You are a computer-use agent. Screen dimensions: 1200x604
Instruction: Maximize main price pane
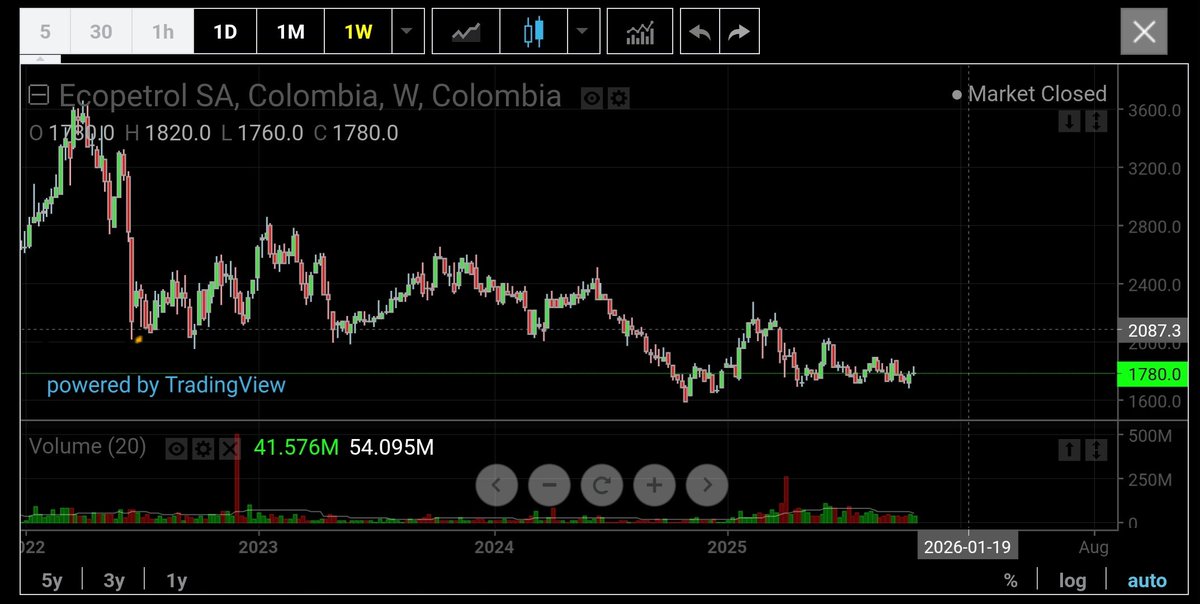tap(1096, 121)
